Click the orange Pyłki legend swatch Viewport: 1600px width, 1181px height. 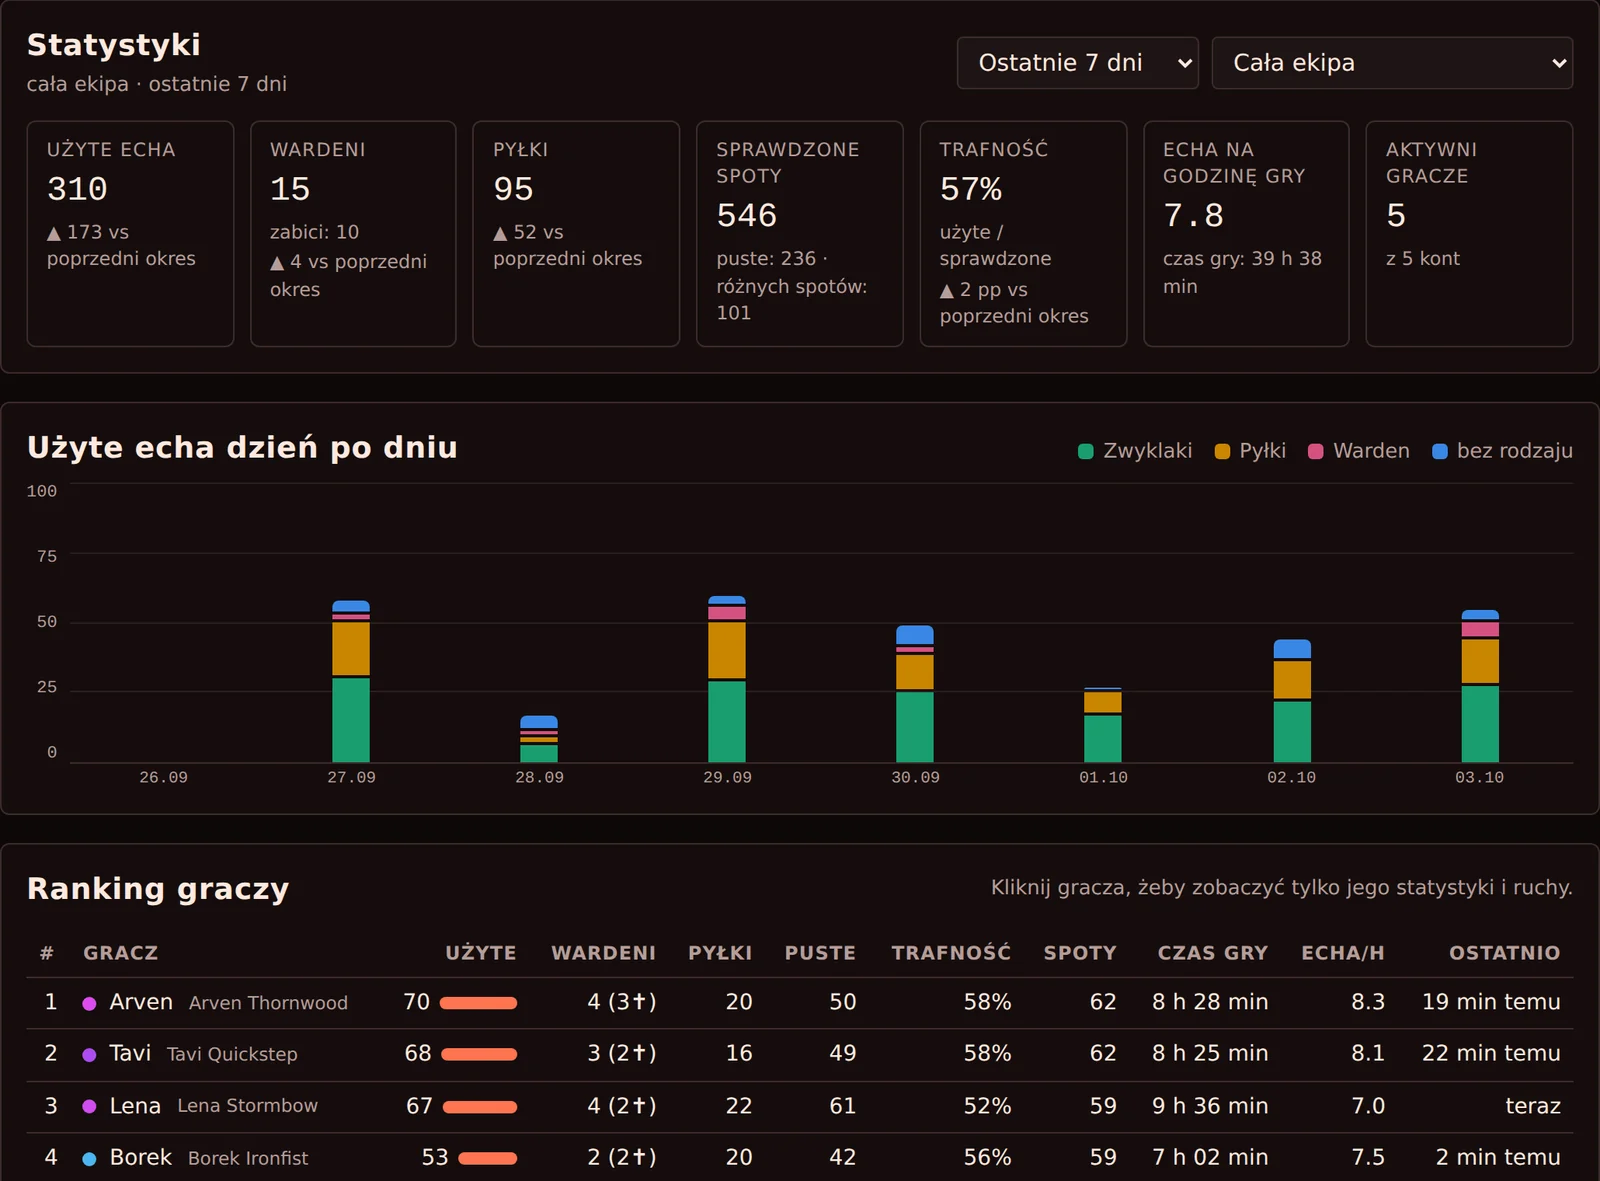1222,451
